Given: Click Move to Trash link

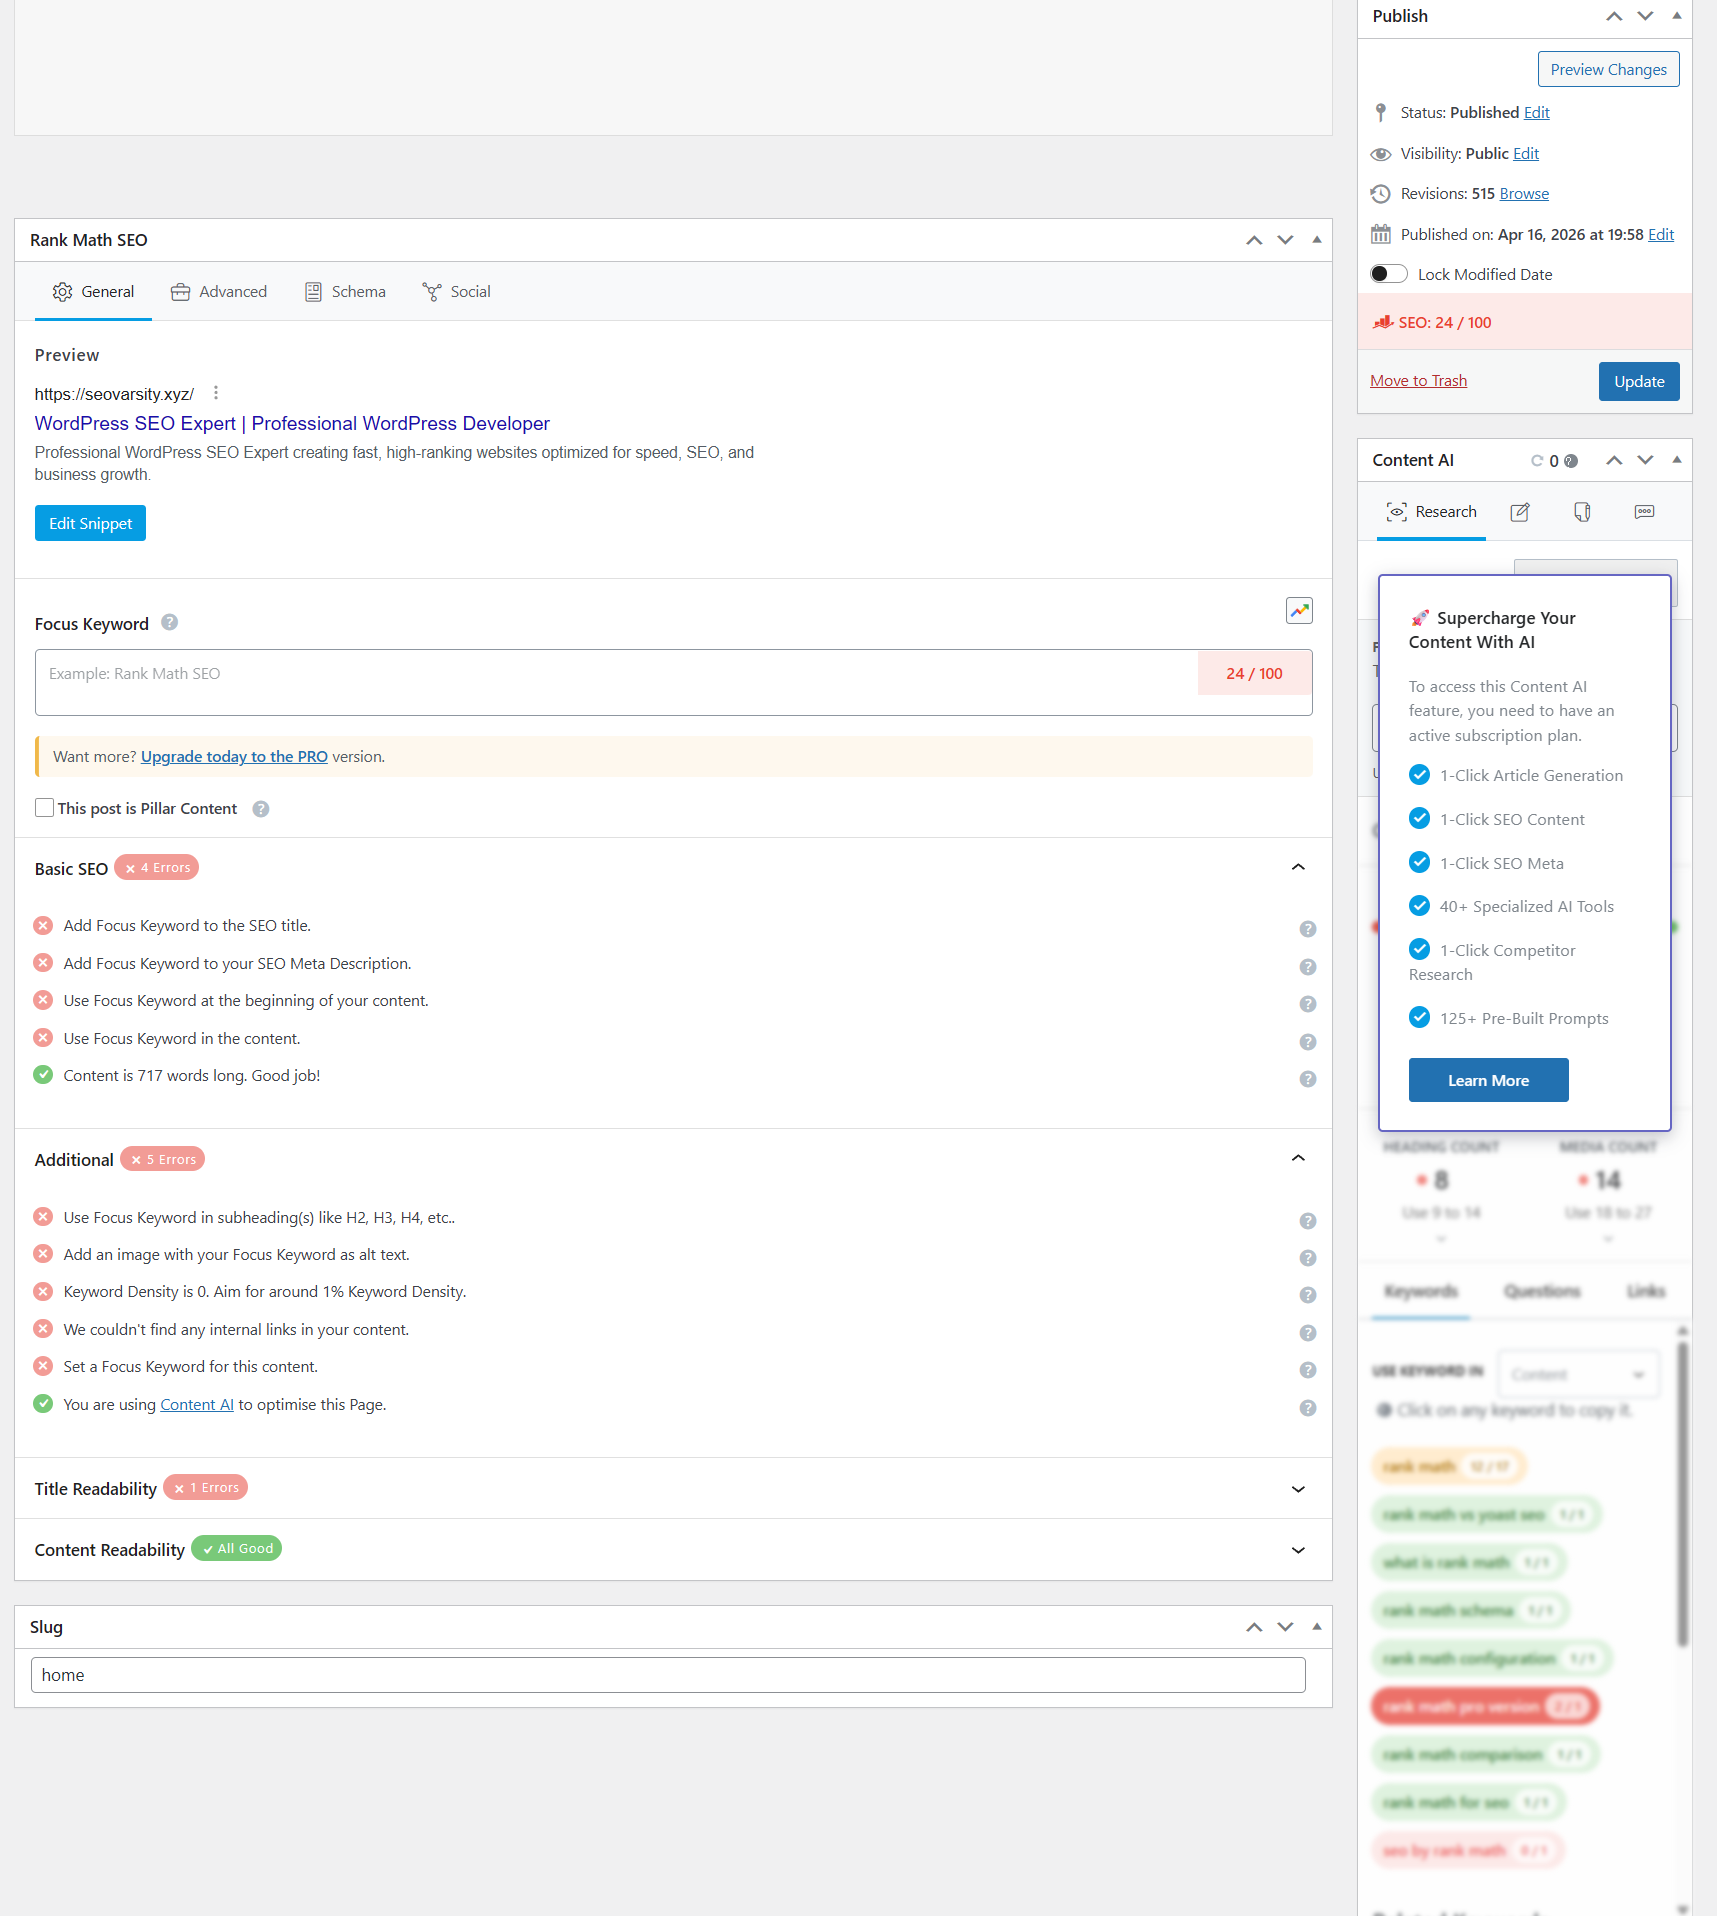Looking at the screenshot, I should 1418,381.
